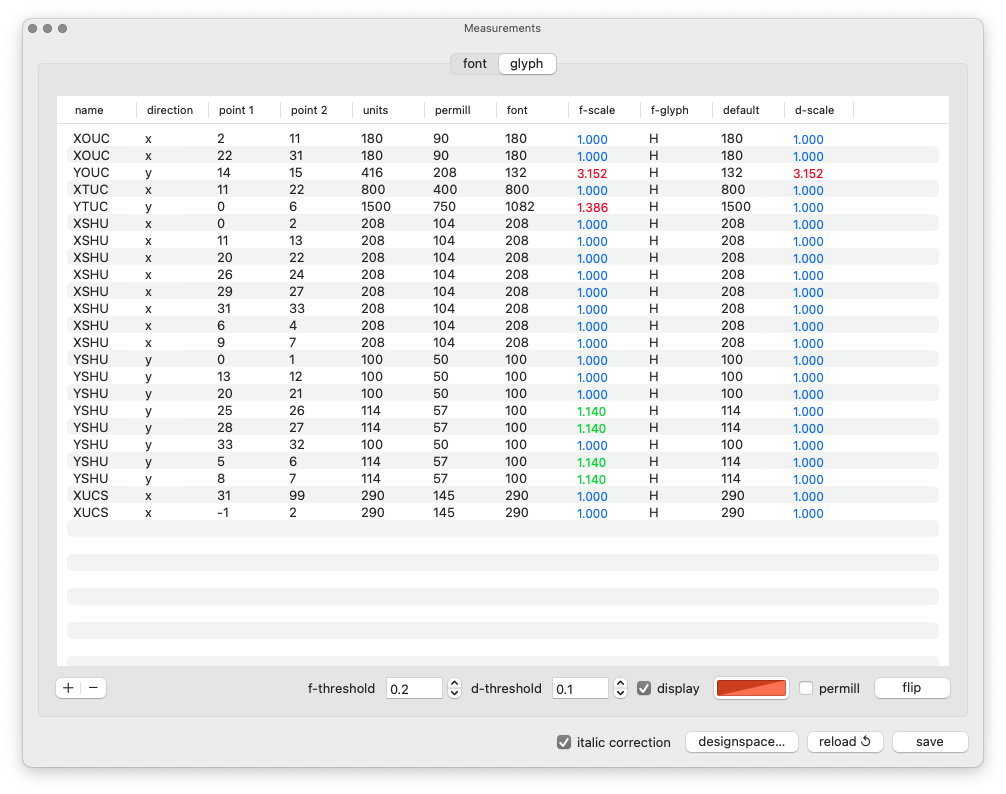Click the f-threshold stepper arrows

click(455, 688)
